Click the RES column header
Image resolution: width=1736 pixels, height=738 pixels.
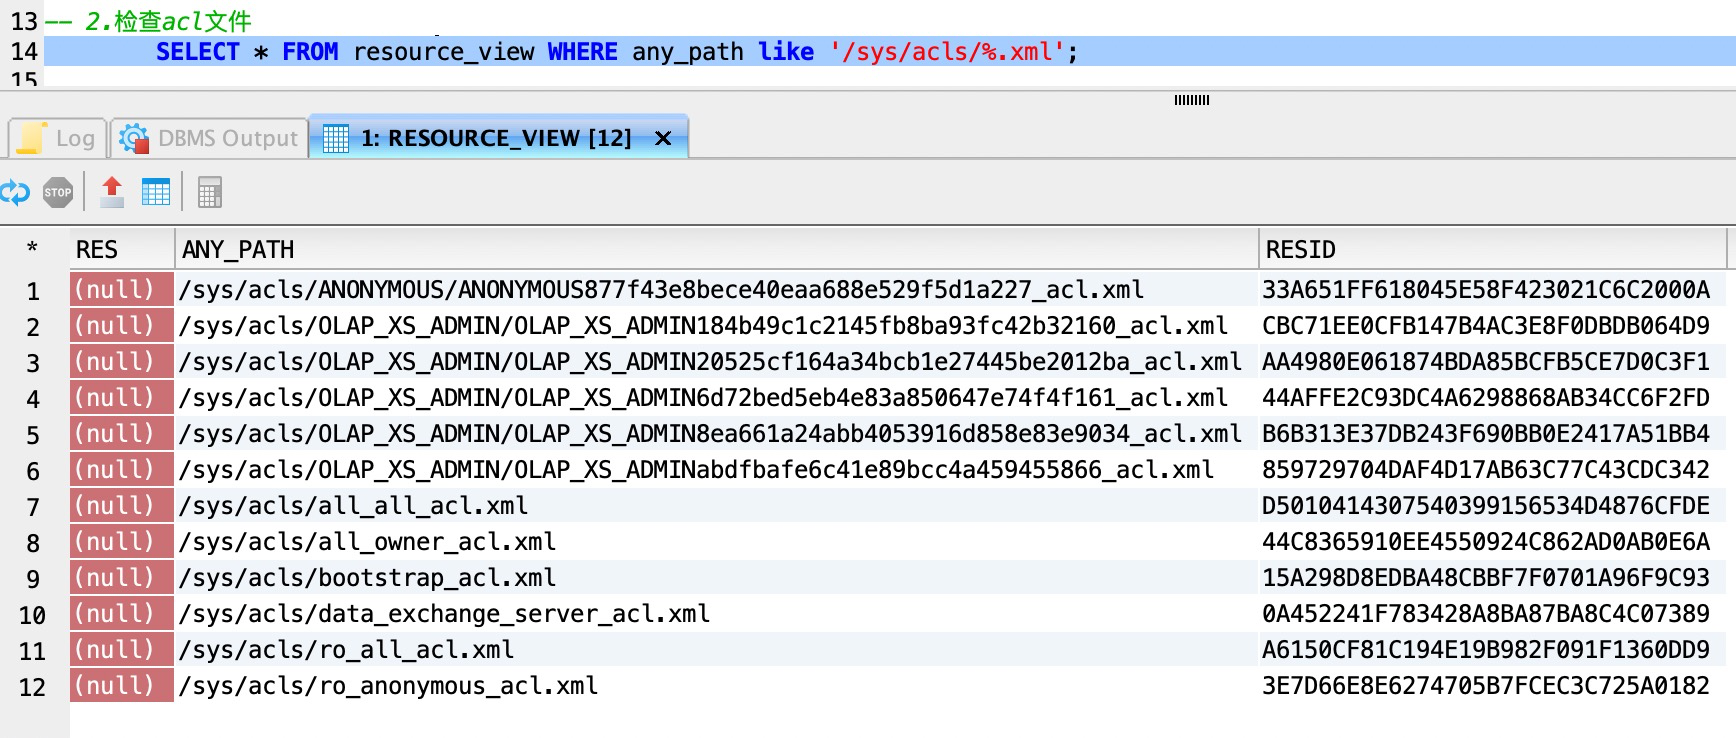point(123,249)
